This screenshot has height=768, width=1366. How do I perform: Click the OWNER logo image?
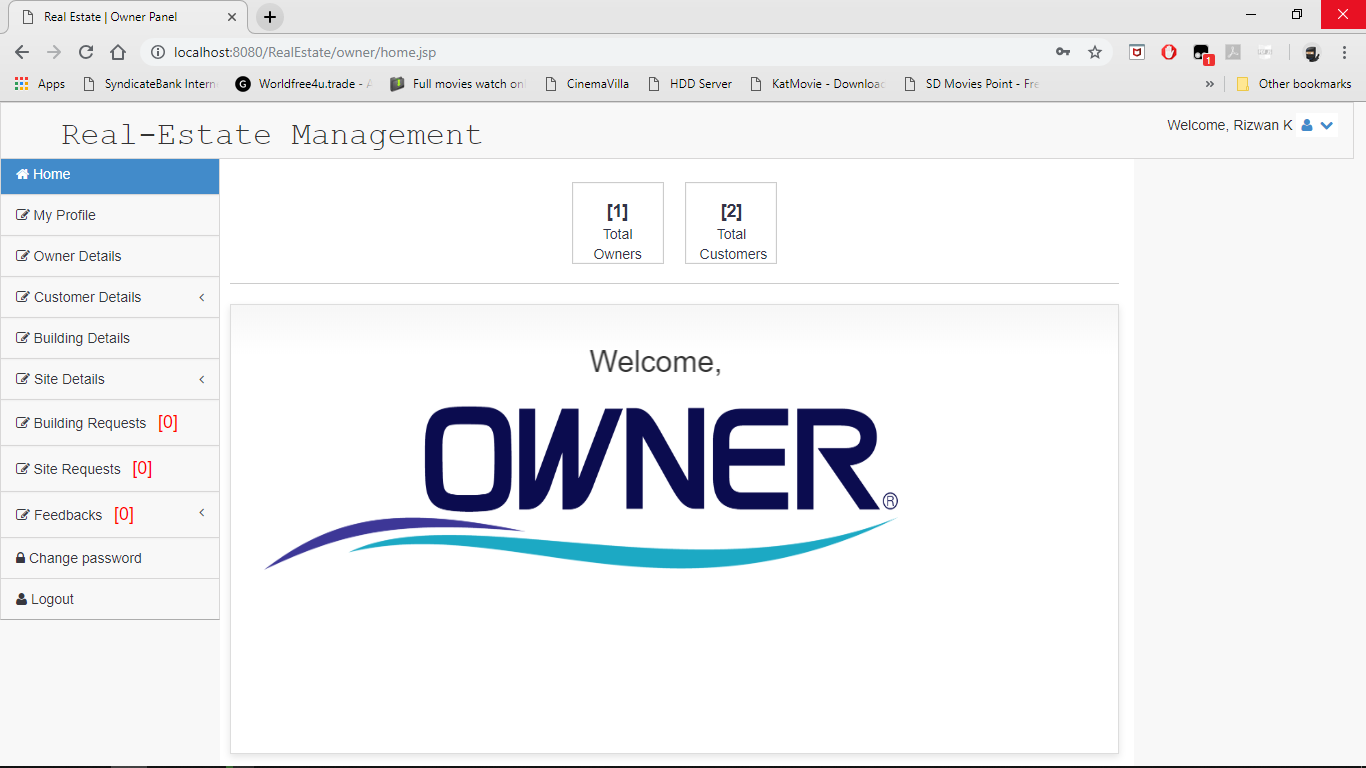tap(581, 487)
